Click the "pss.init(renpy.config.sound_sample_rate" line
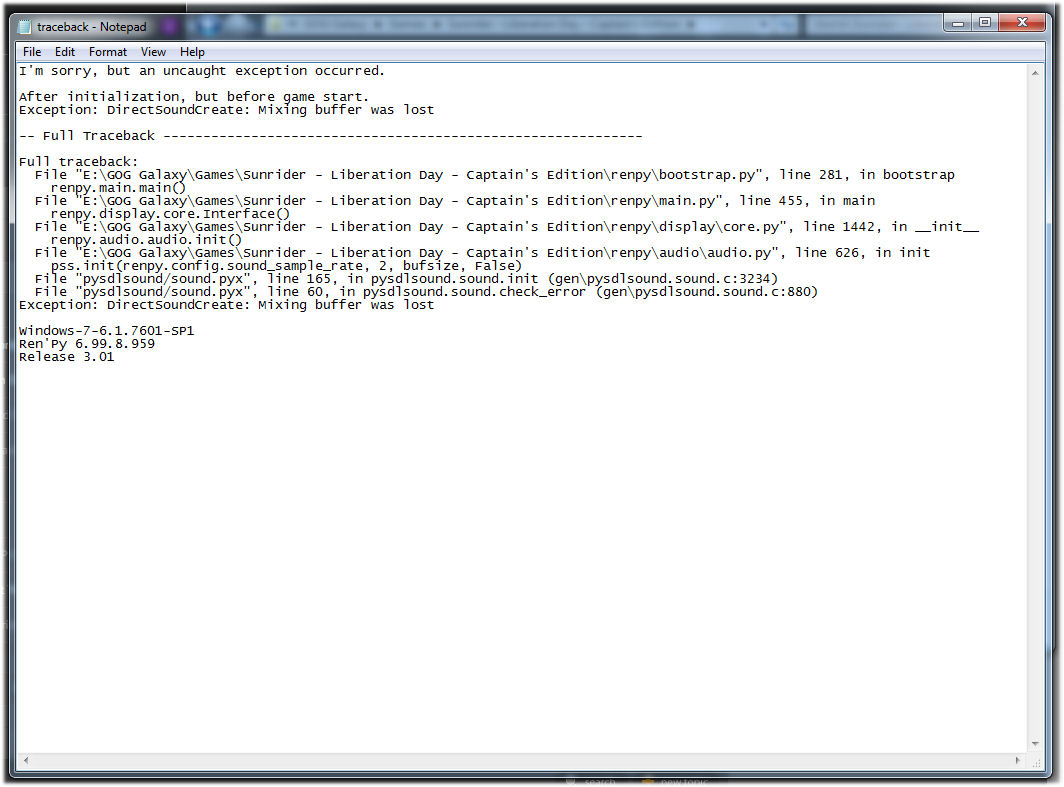Screen dimensions: 1064x787 click(286, 266)
